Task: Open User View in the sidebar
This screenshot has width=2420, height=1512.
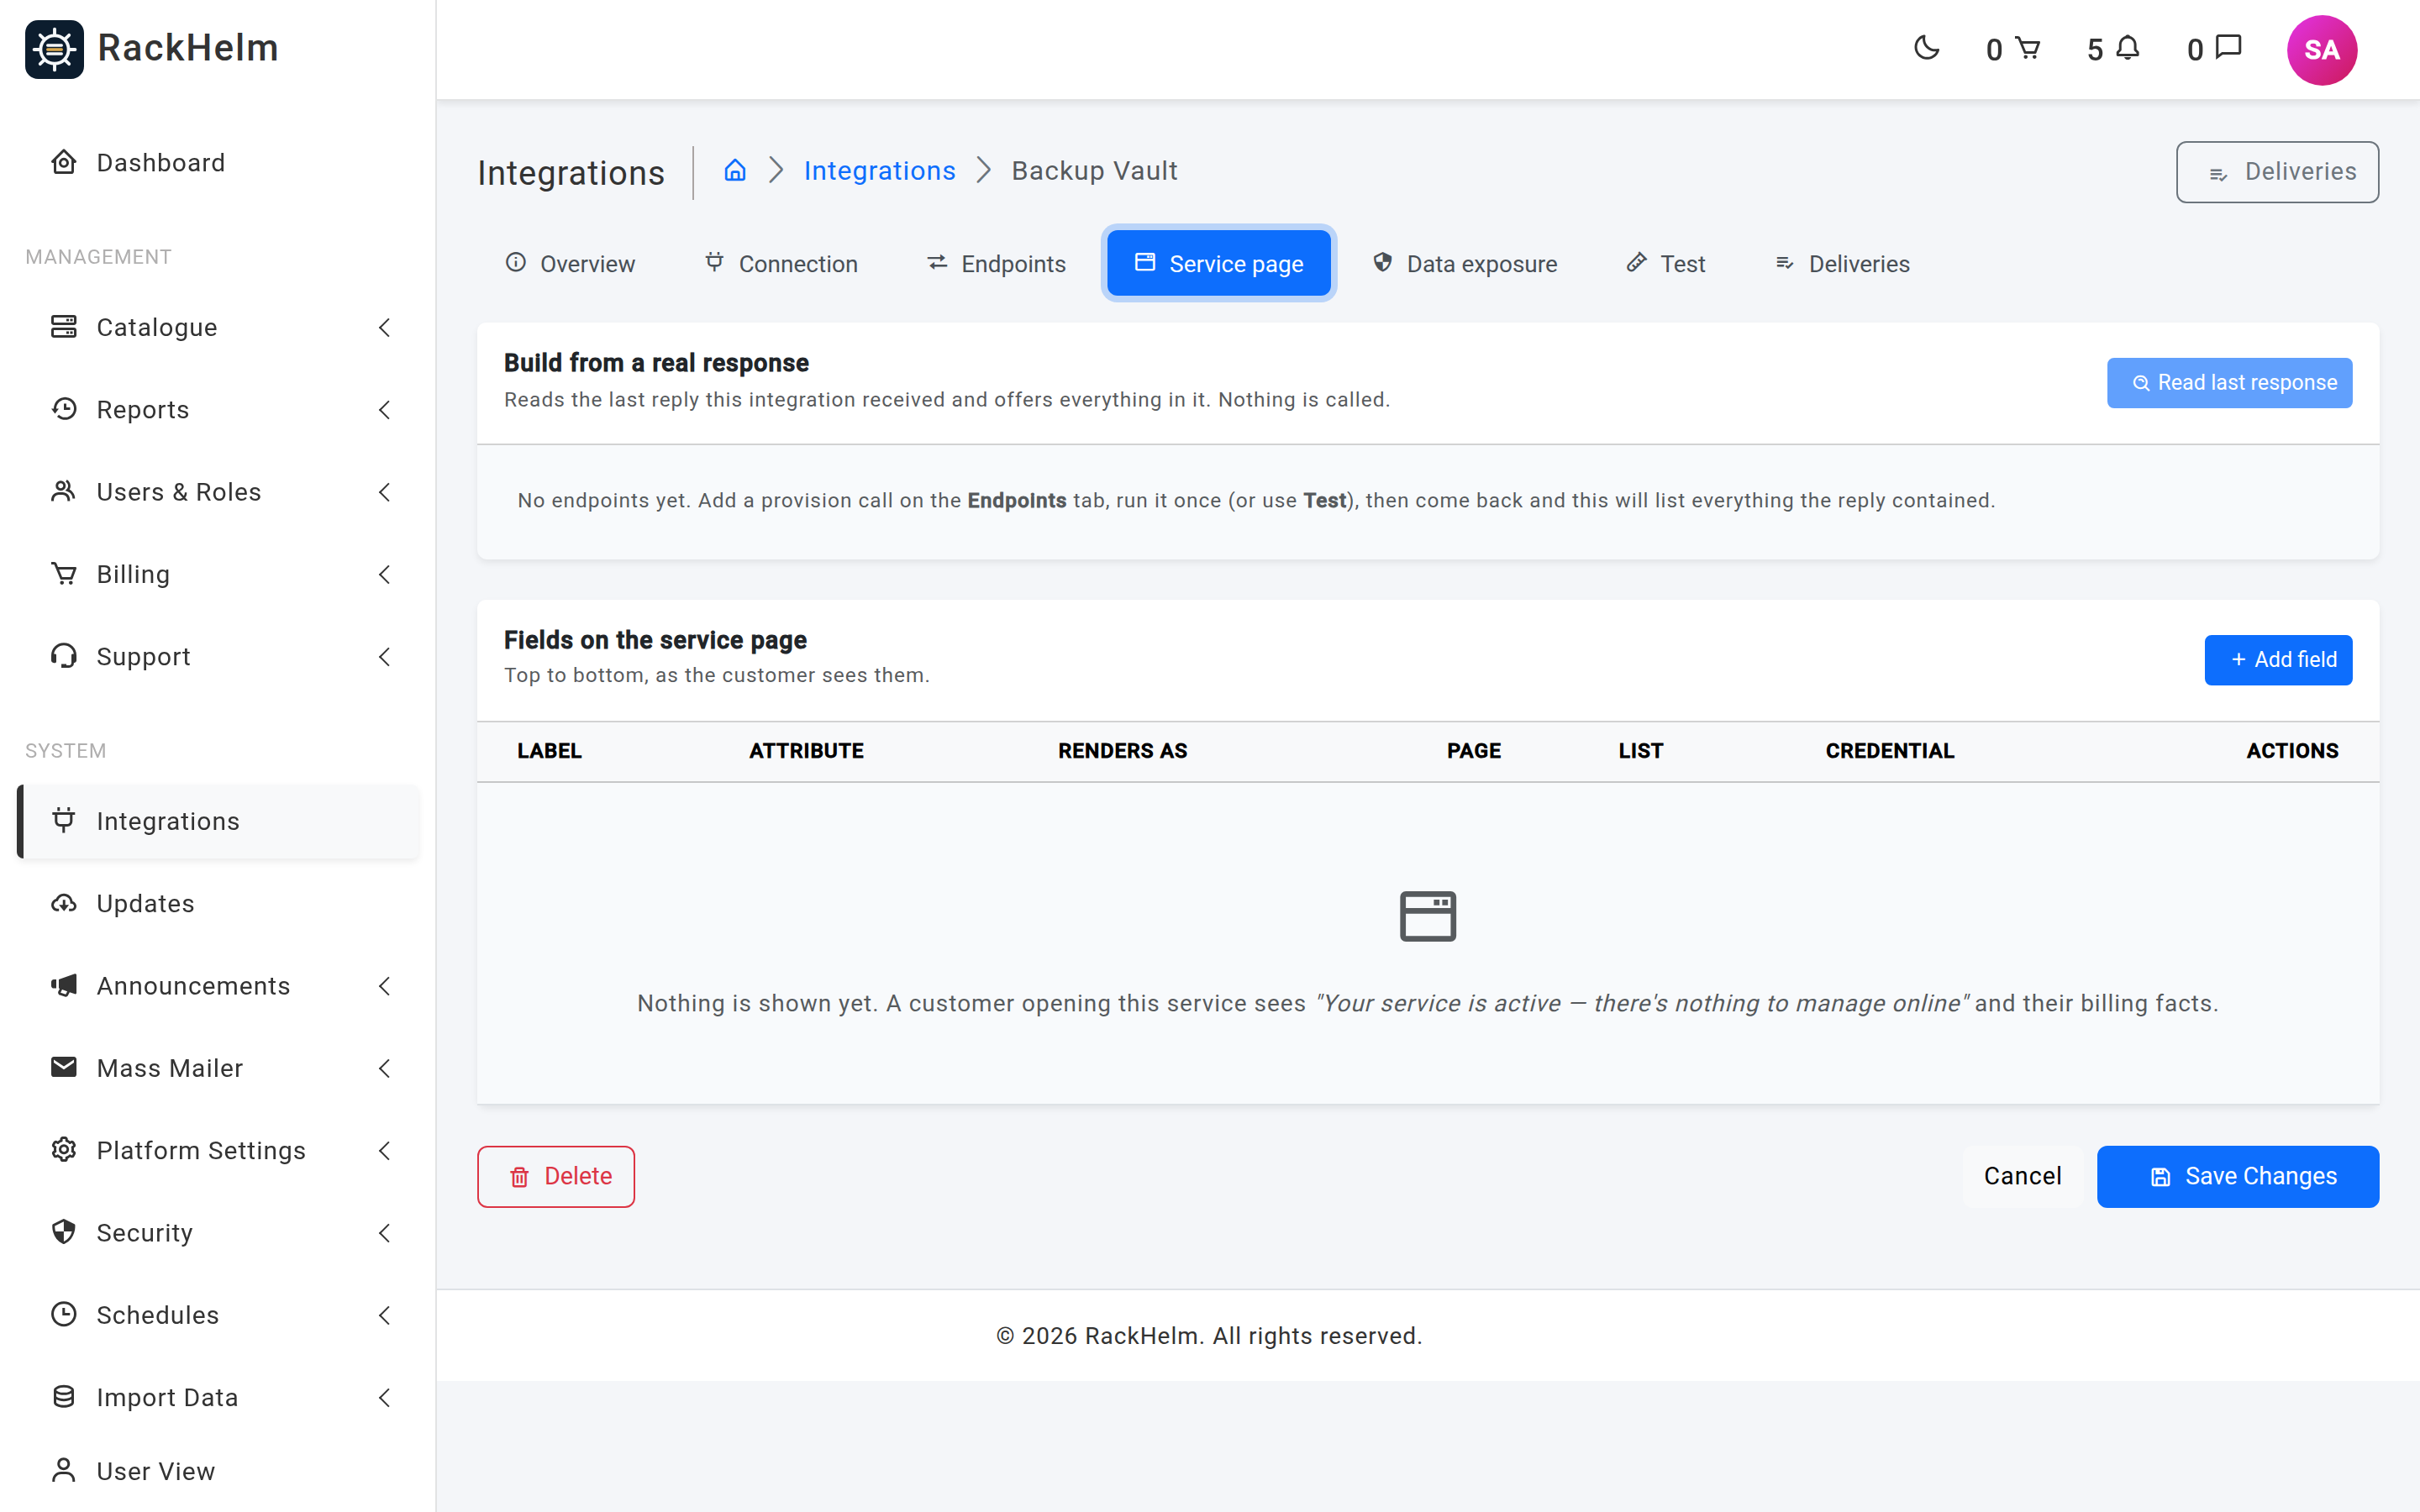Action: [218, 1470]
